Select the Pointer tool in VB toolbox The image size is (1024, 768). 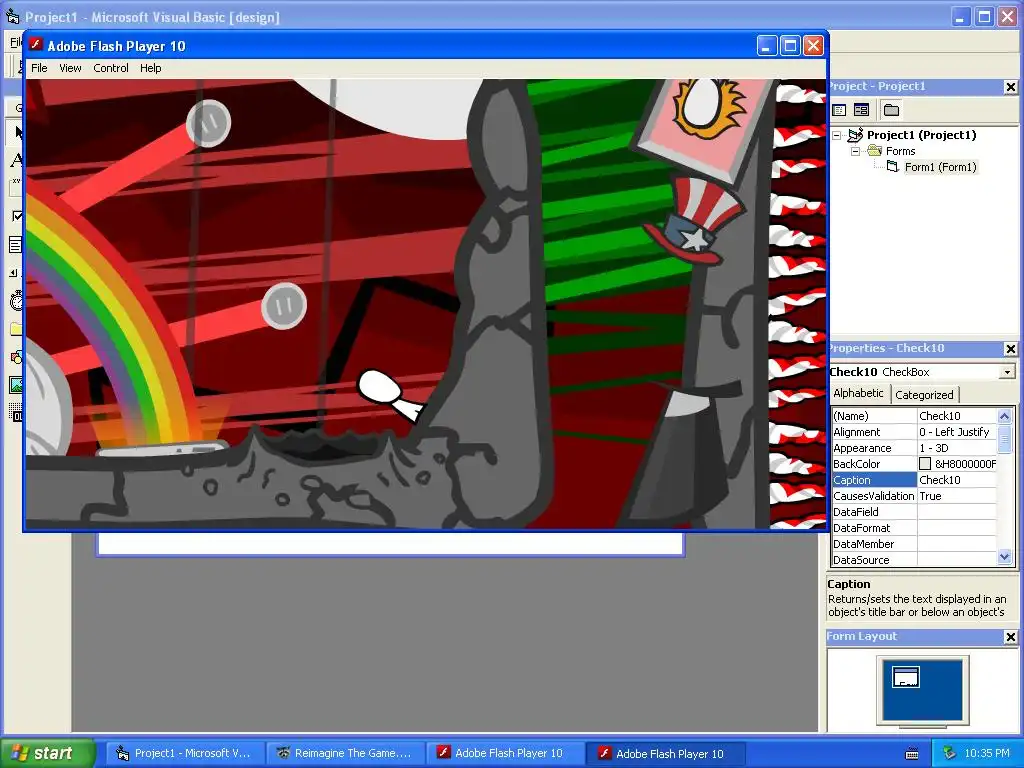click(x=17, y=133)
